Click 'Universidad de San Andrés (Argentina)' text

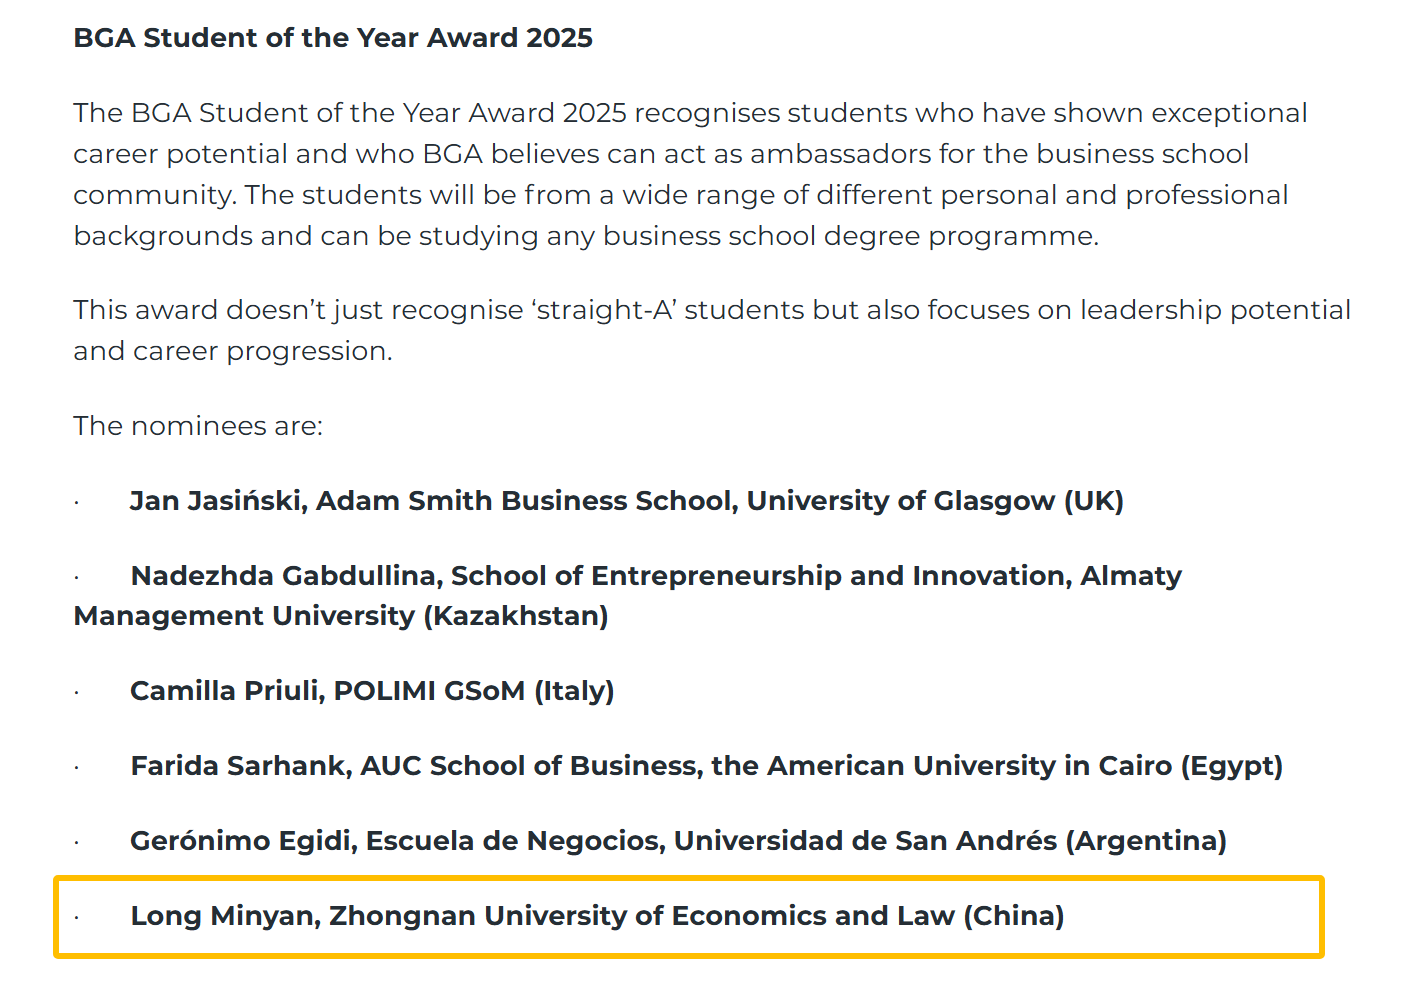[x=950, y=841]
